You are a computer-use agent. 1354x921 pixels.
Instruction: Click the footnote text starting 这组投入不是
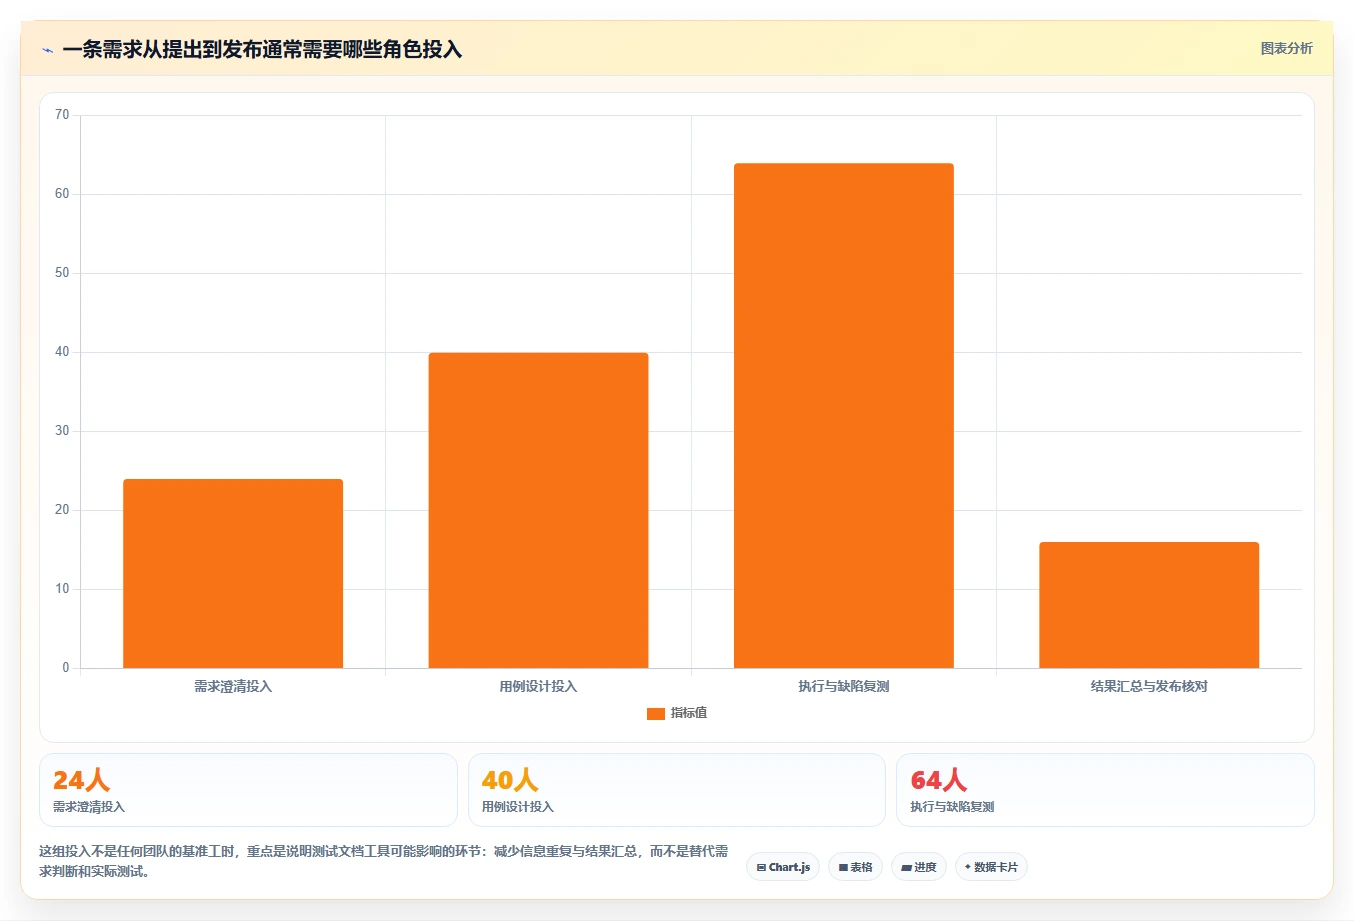pos(384,861)
